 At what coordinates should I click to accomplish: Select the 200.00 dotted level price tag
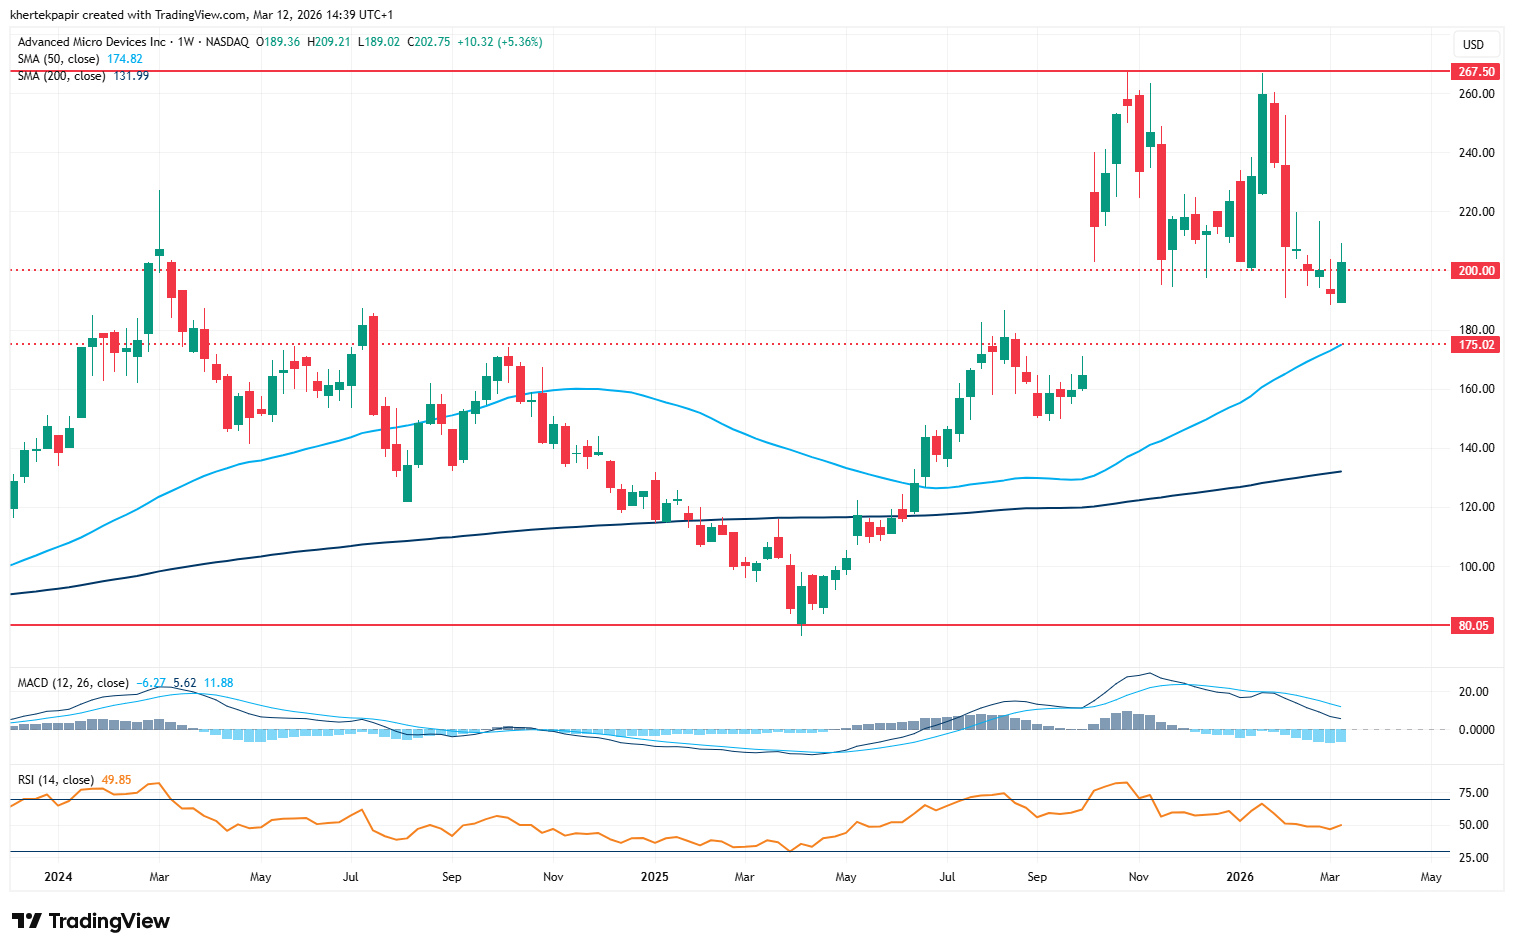pos(1475,271)
